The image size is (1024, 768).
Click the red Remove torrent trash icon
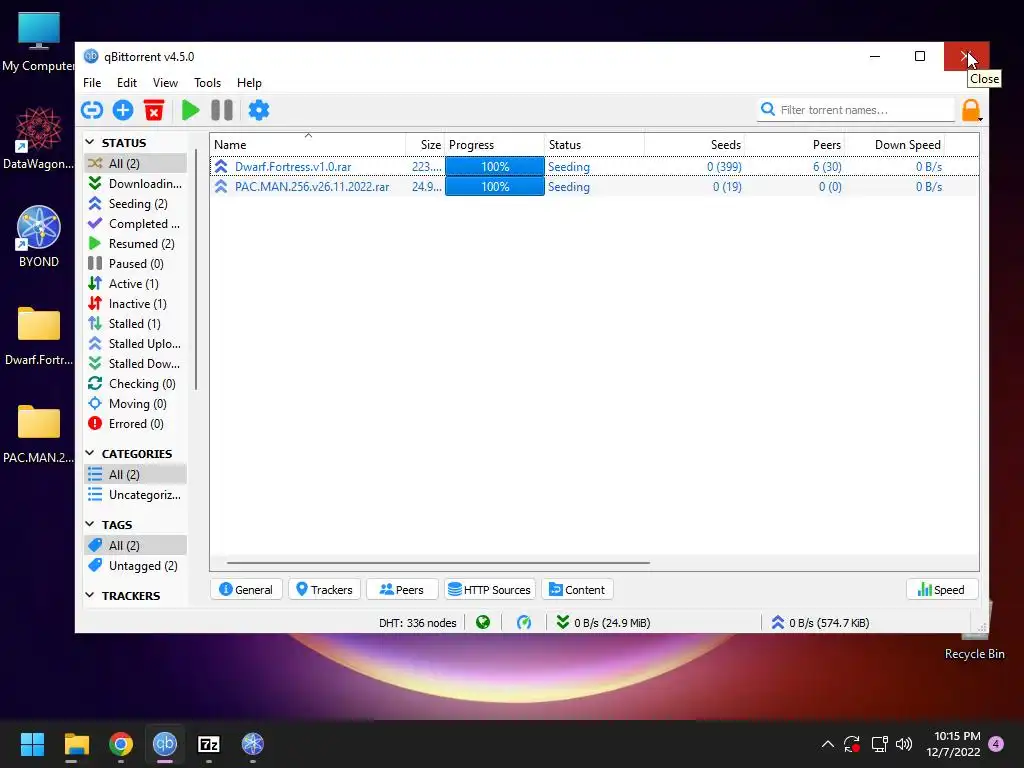(x=154, y=110)
